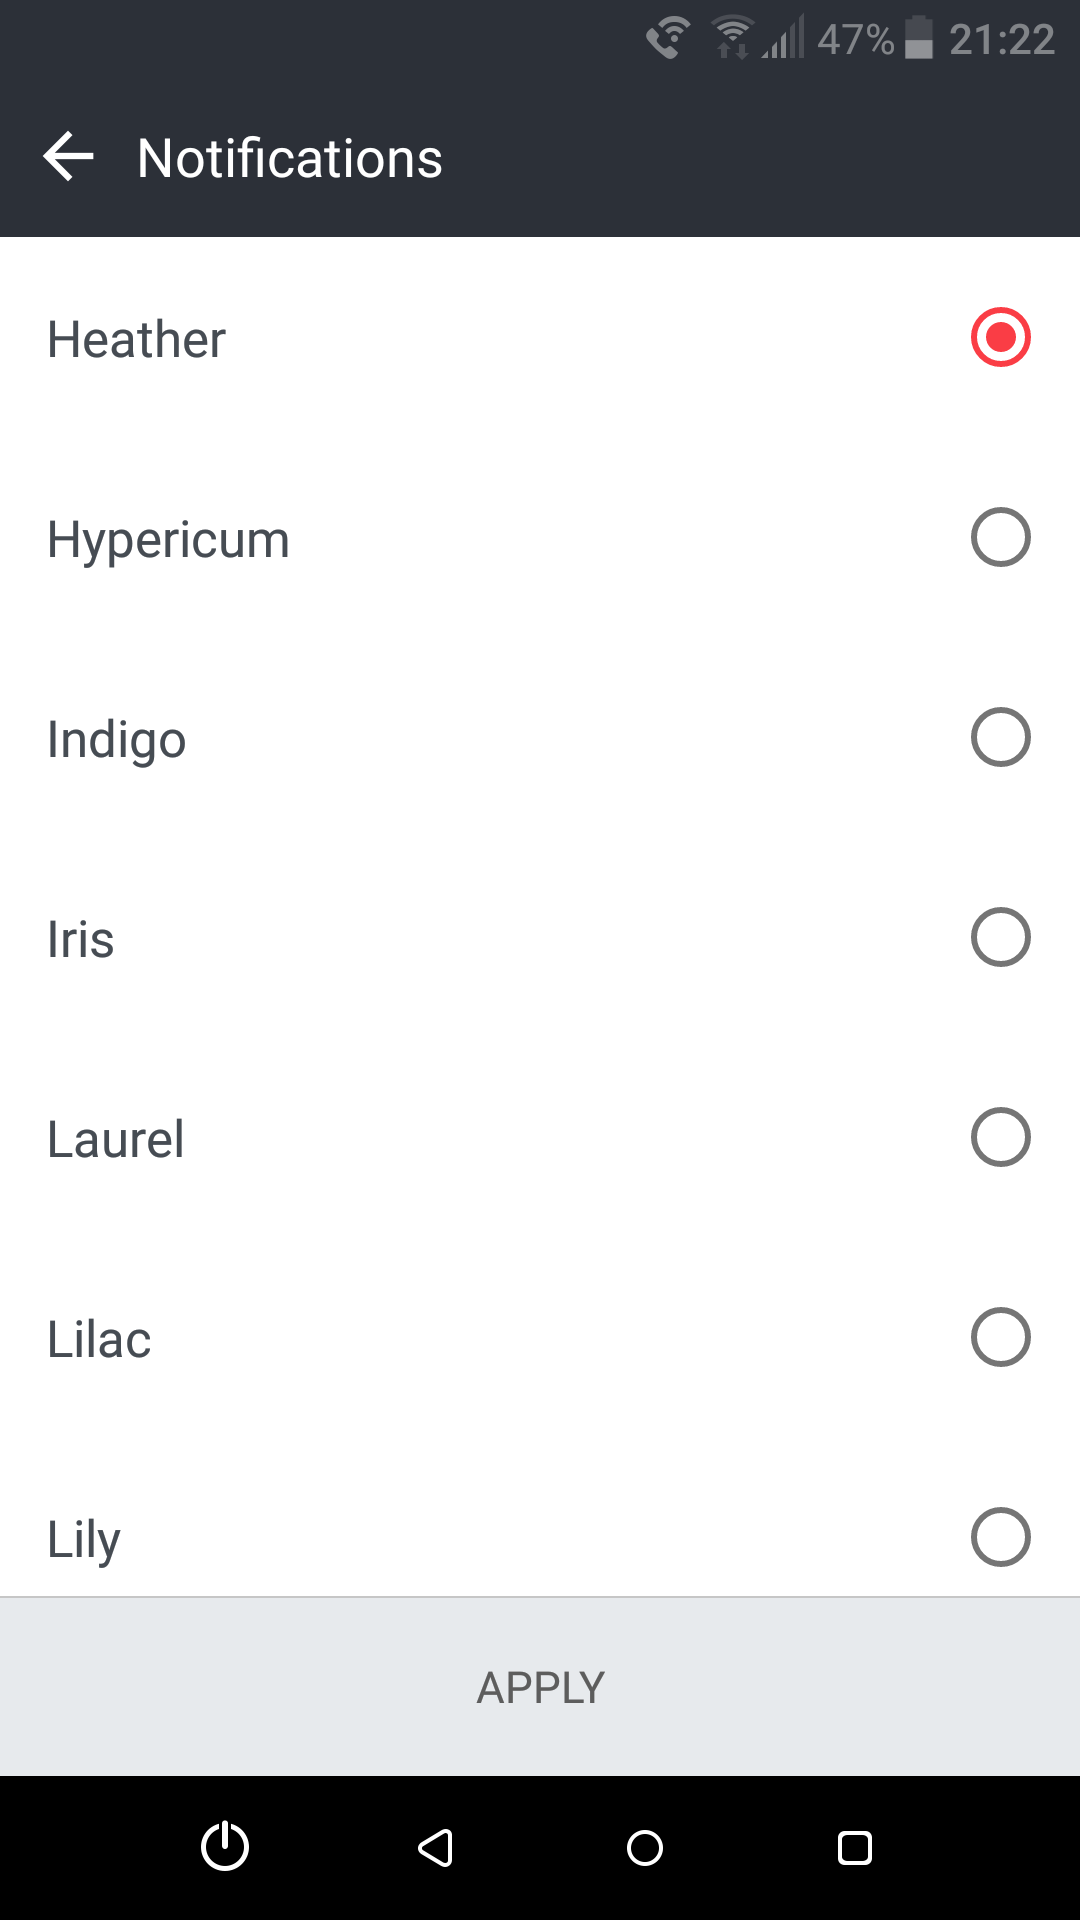Tap the Wi-Fi signal status icon
Screen dimensions: 1080x1920
[733, 39]
